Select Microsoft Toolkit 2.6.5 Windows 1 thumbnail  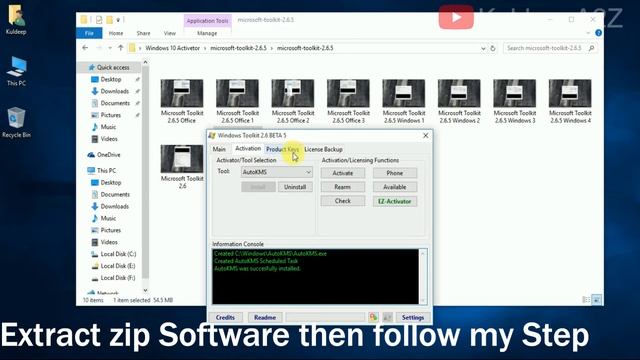tap(404, 101)
